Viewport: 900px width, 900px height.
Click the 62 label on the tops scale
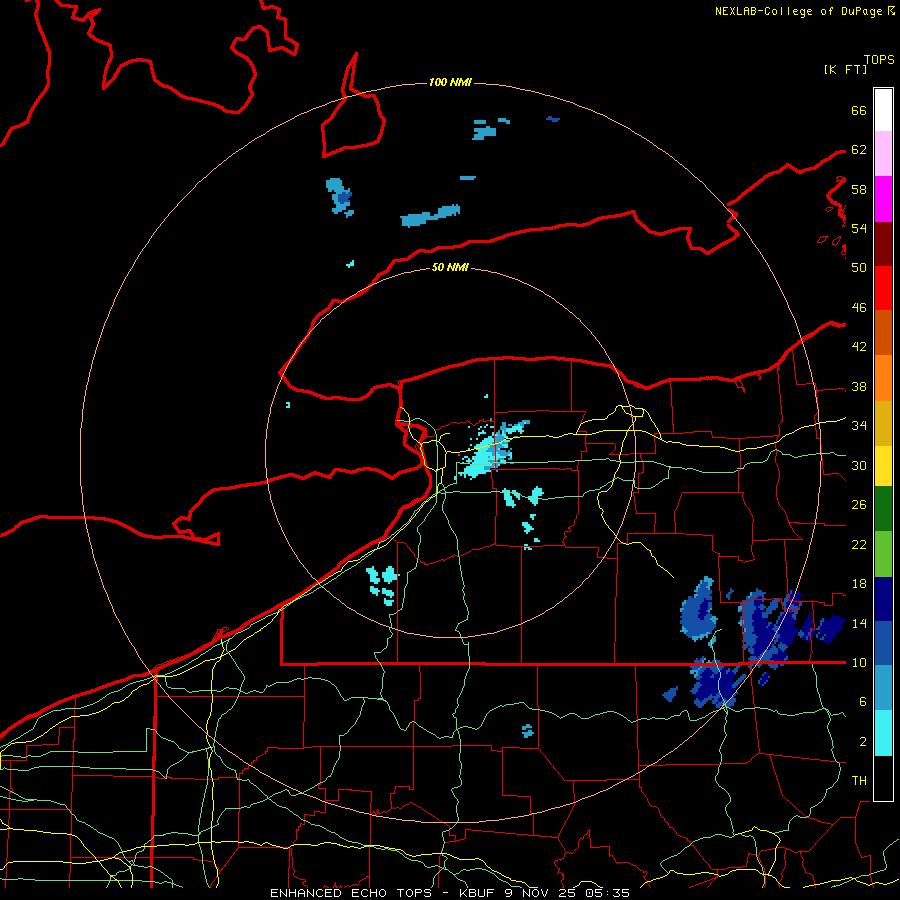pyautogui.click(x=859, y=150)
